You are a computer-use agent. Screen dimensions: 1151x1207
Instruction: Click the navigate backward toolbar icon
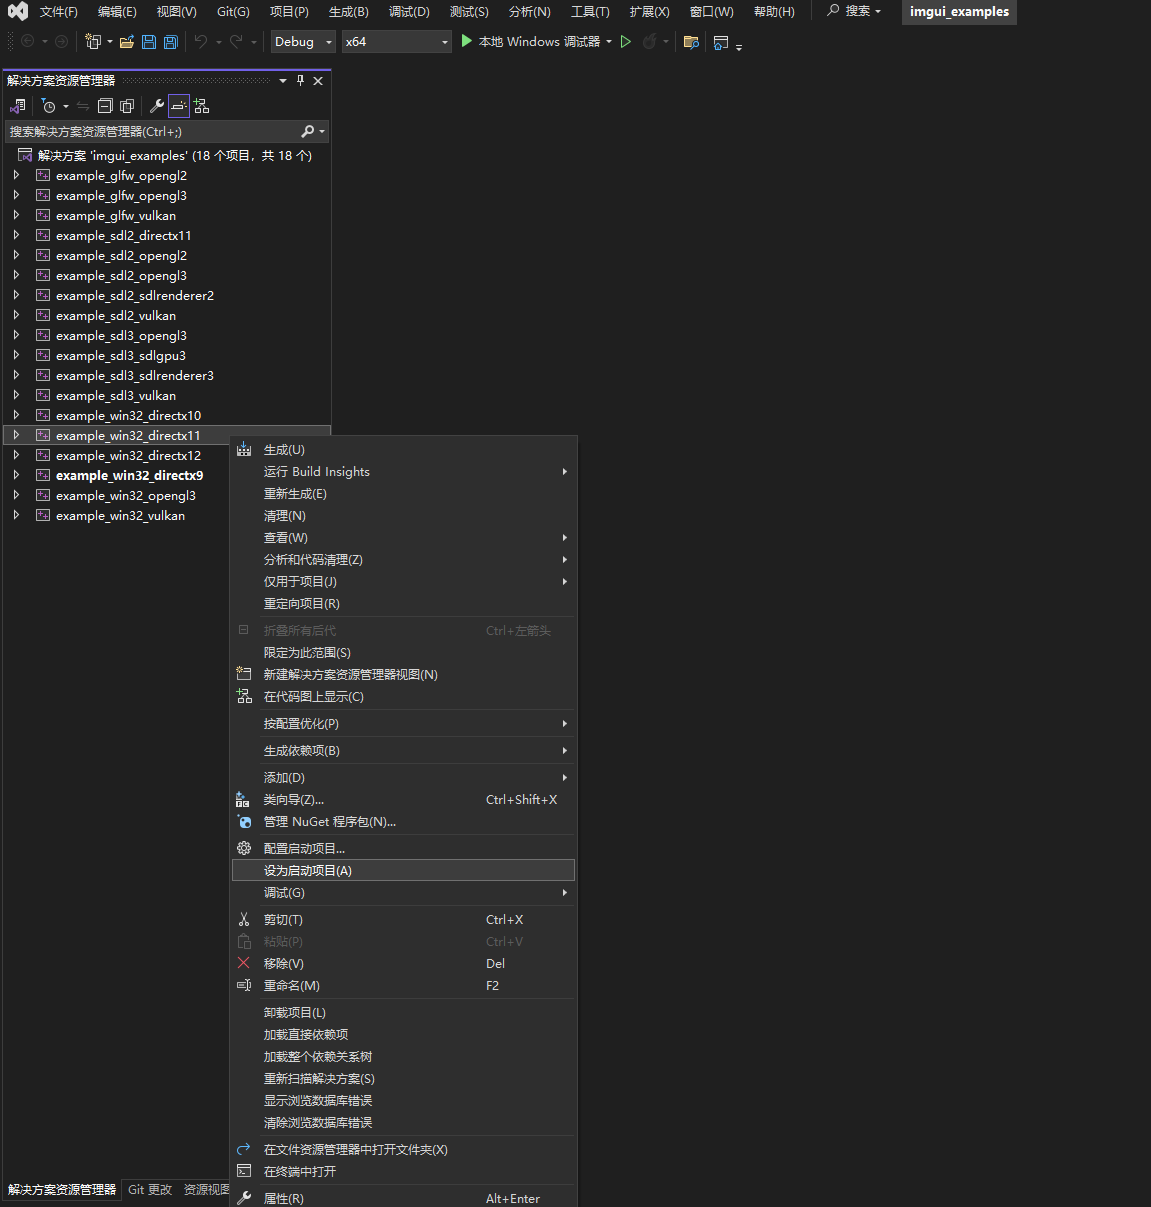tap(28, 42)
